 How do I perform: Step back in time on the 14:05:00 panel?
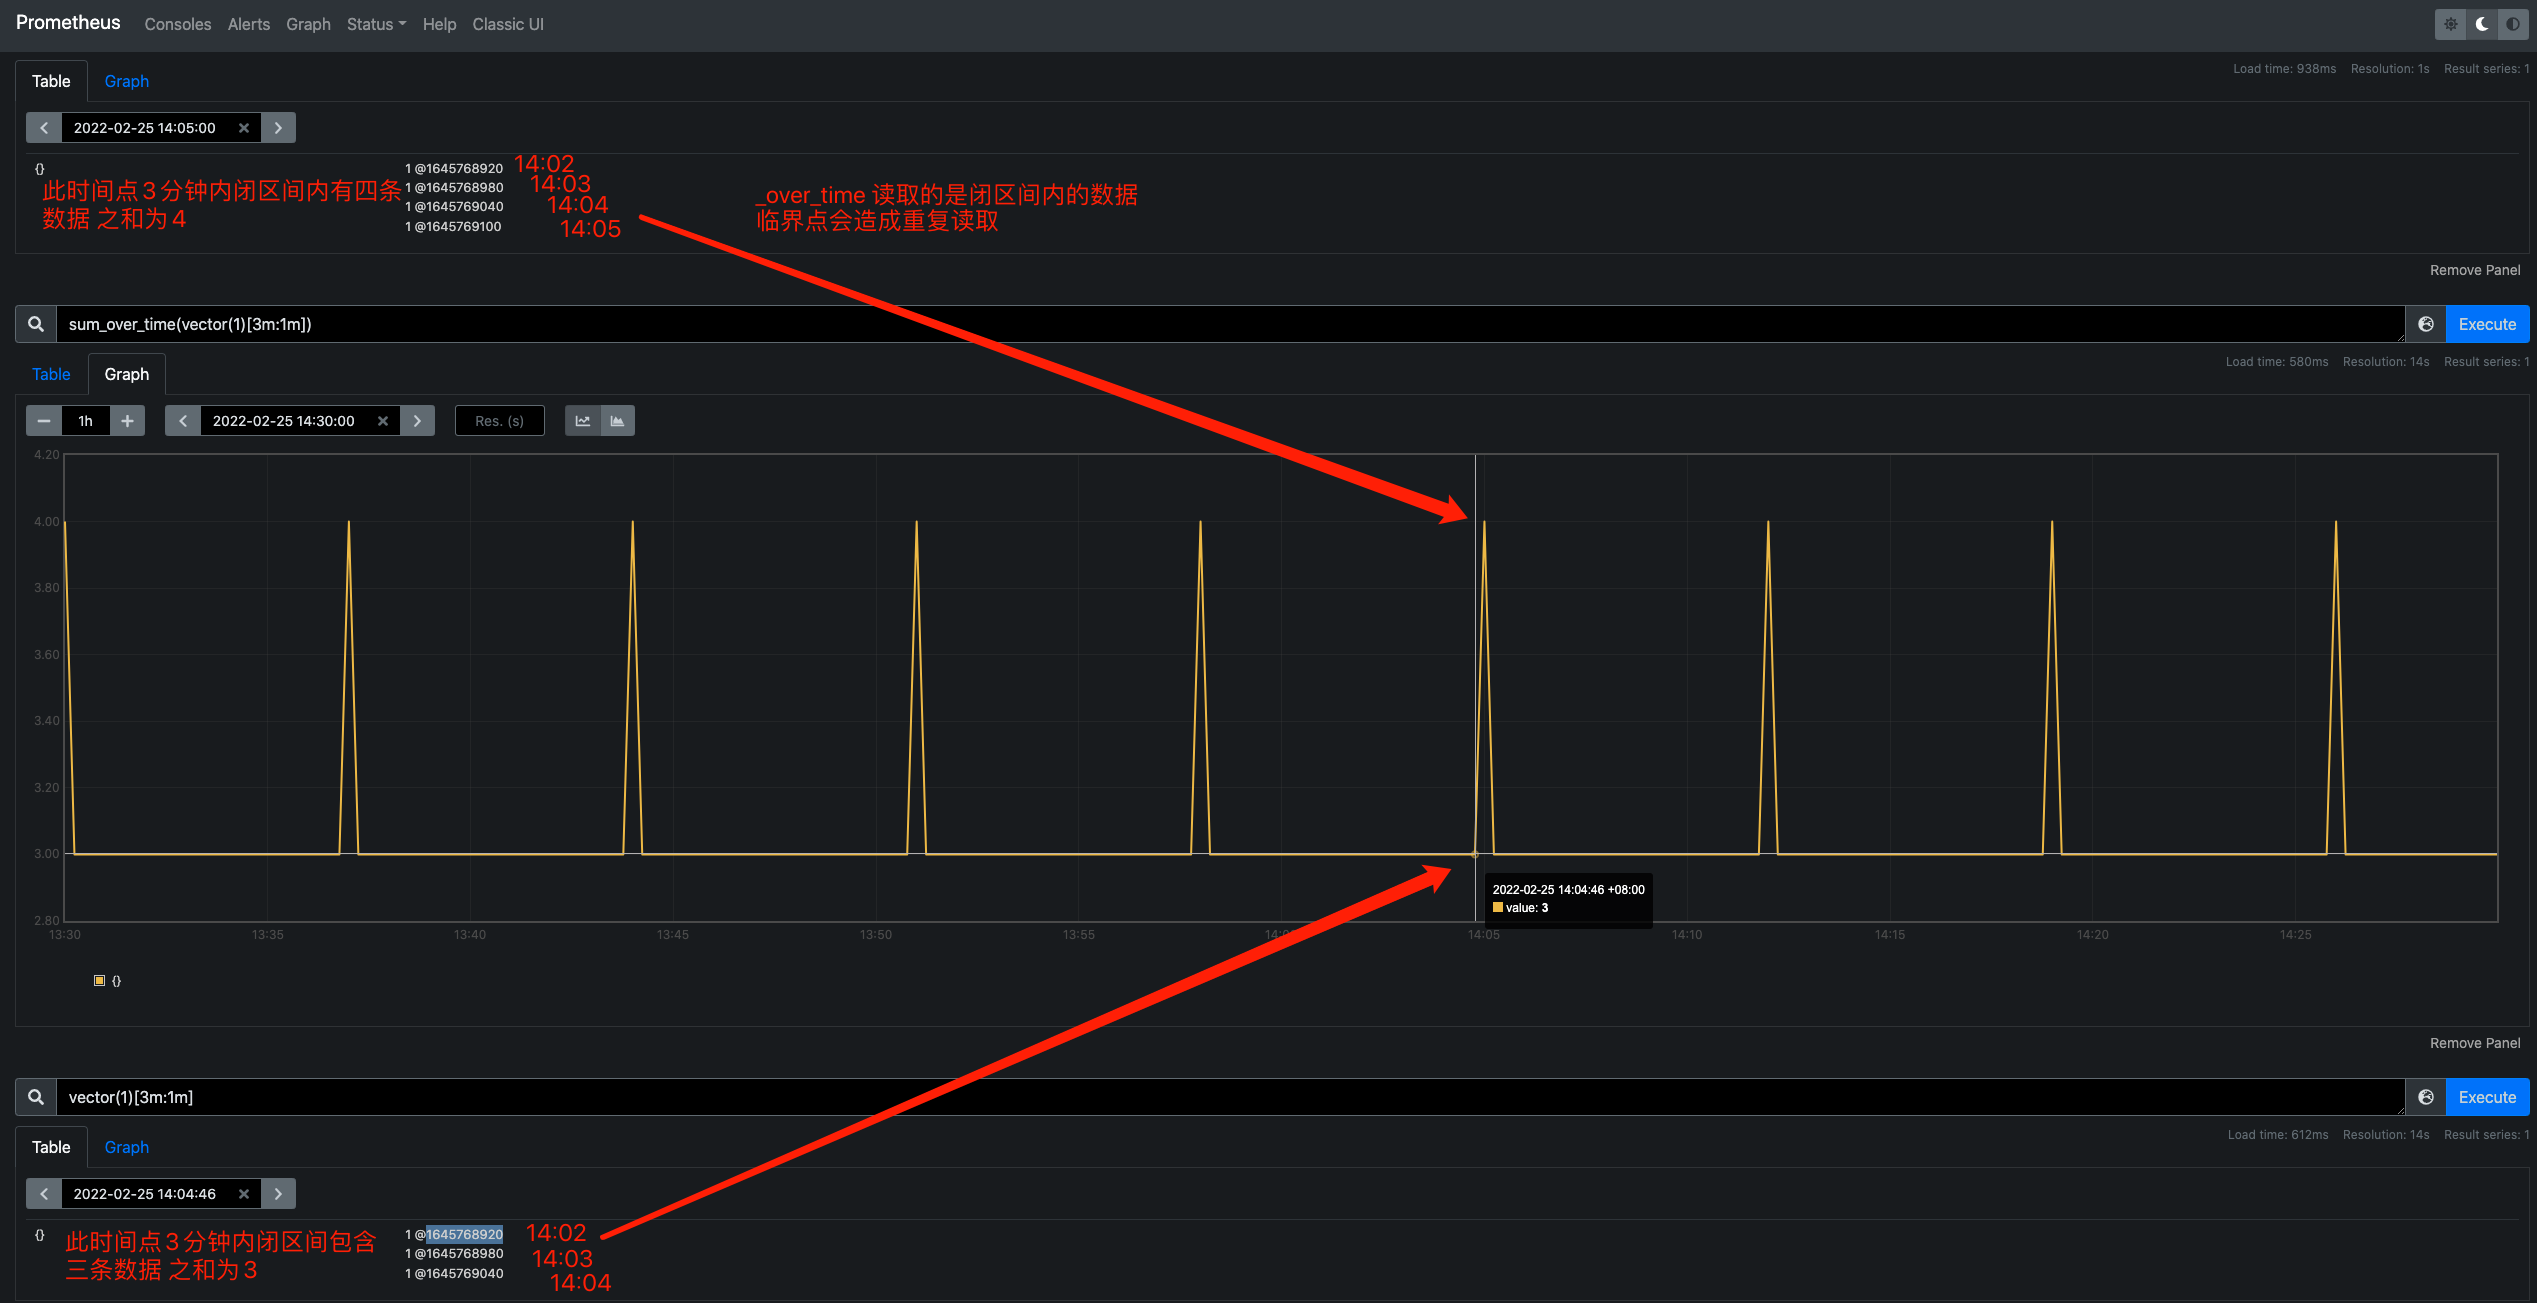(43, 127)
